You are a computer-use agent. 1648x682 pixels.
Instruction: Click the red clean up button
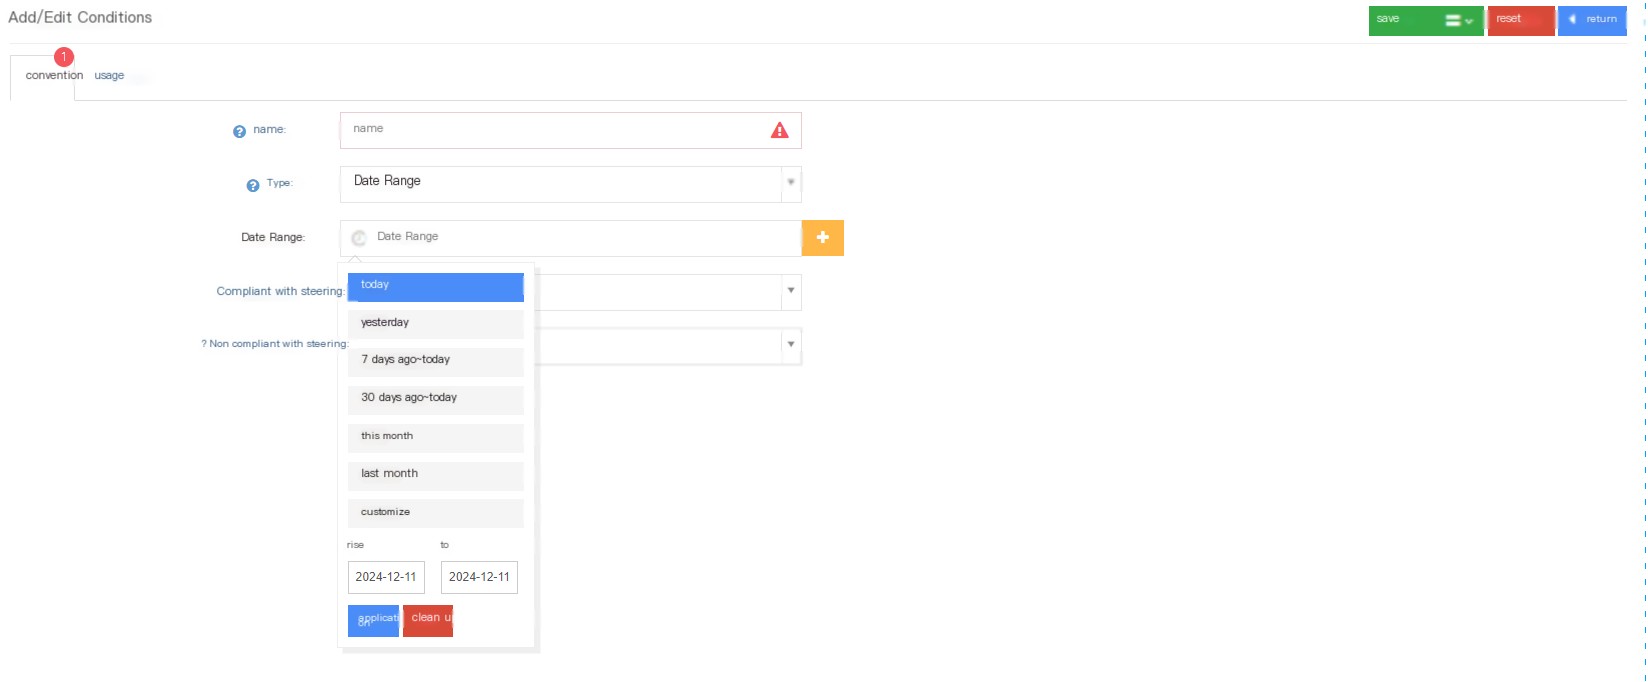pos(428,620)
